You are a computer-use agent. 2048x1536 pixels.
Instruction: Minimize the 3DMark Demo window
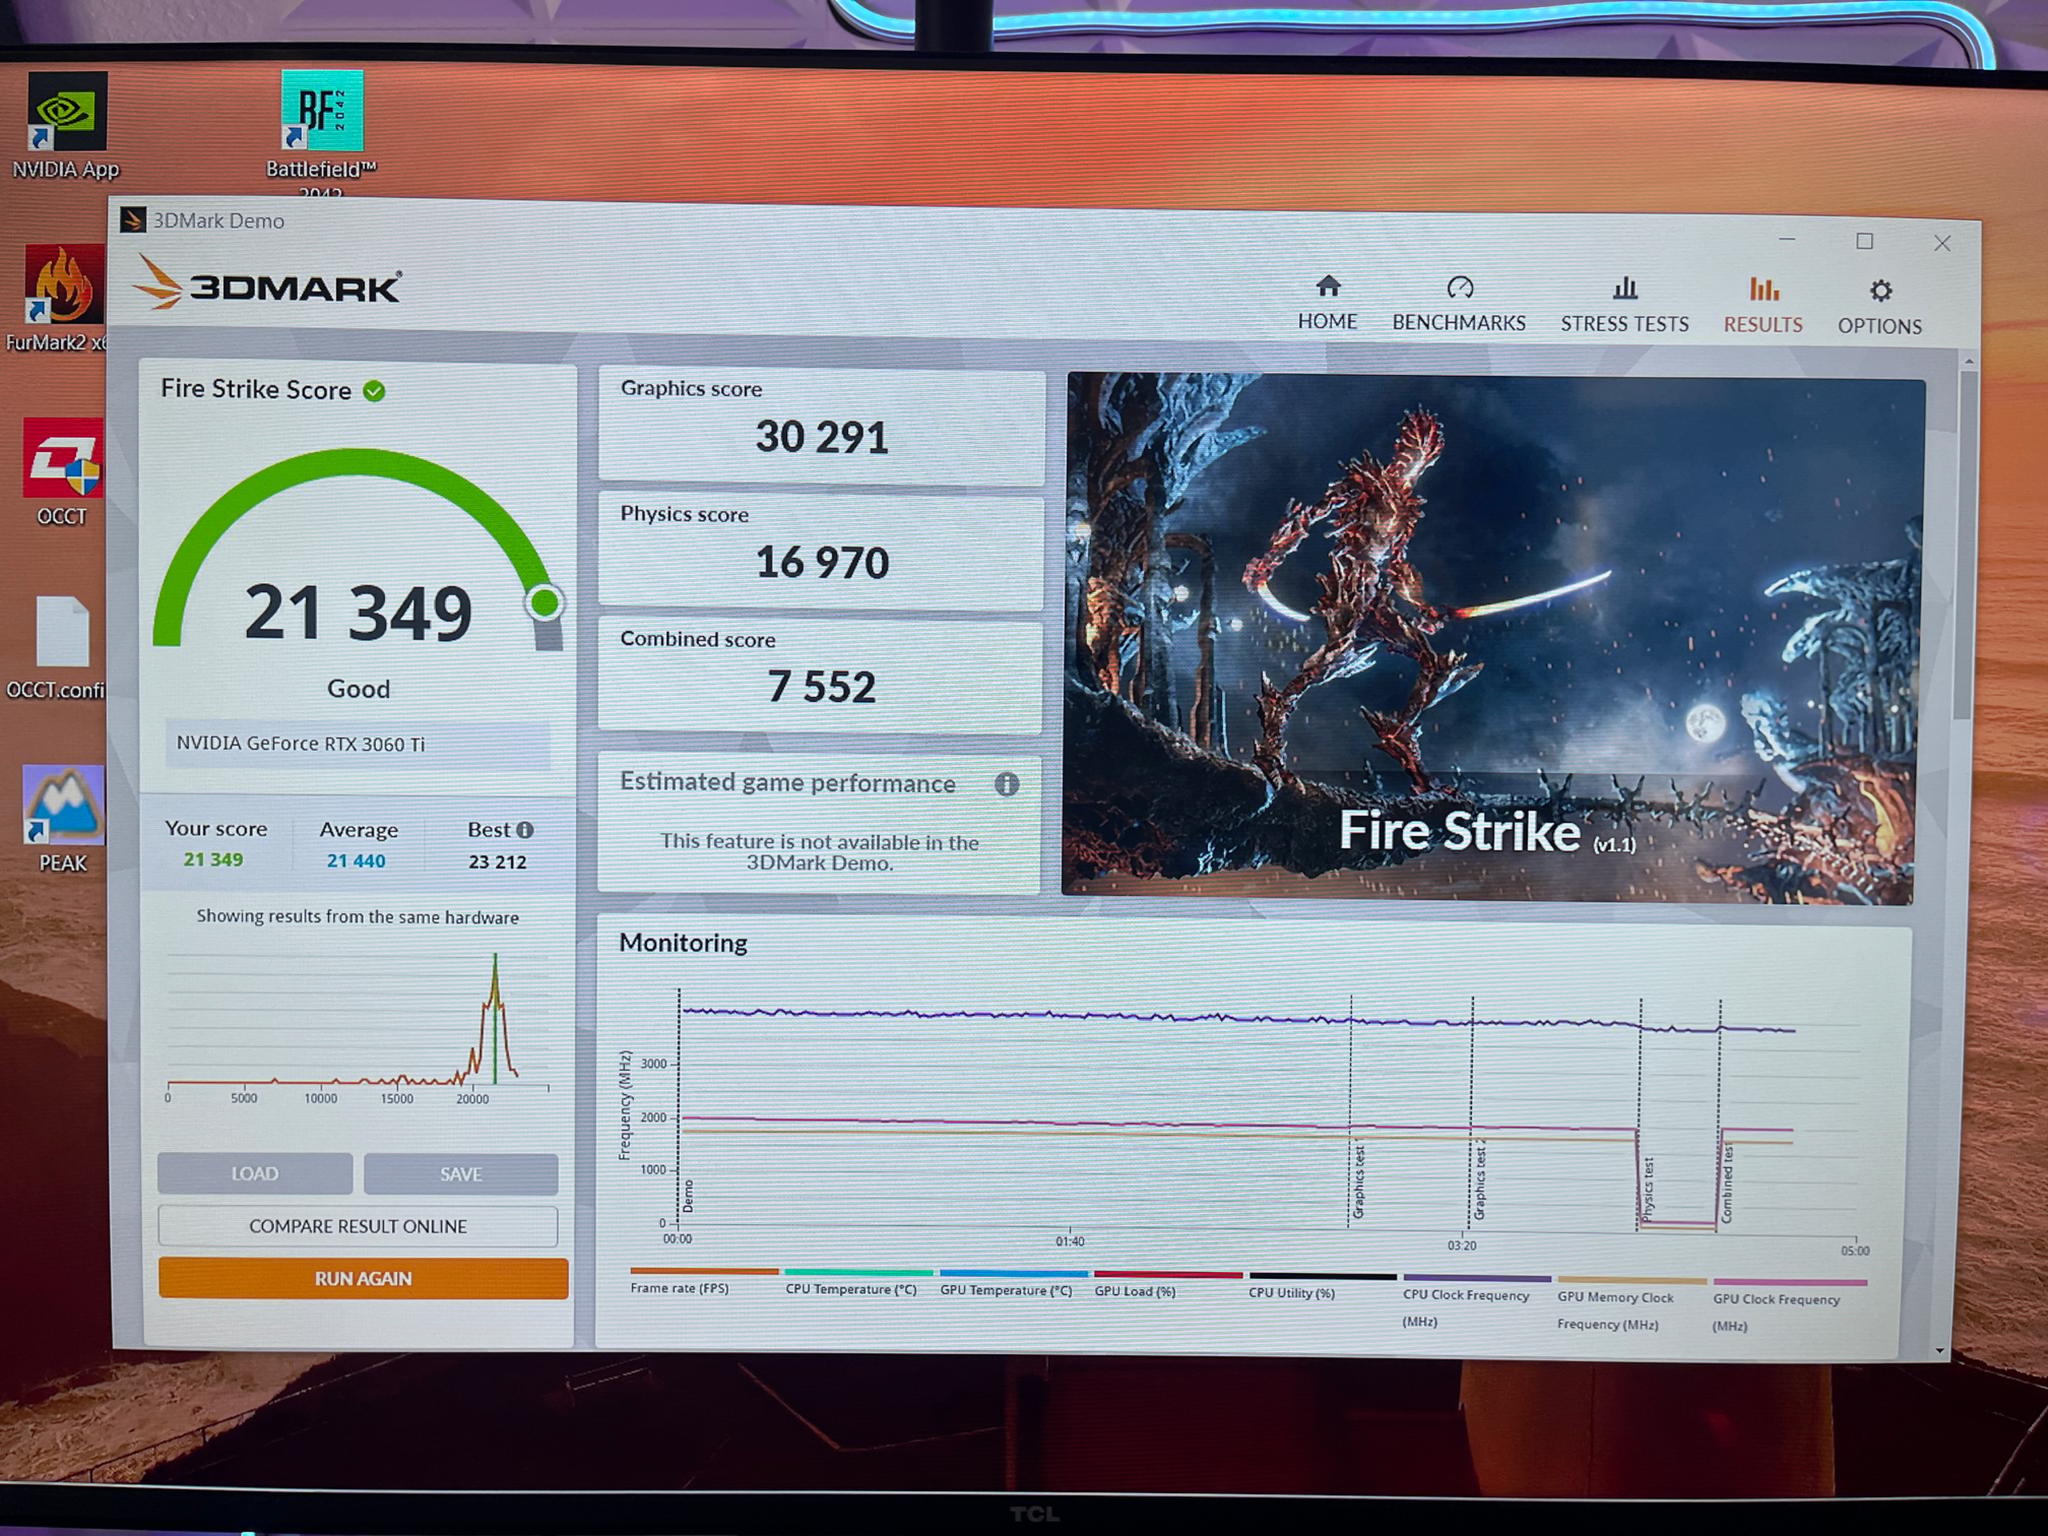click(x=1787, y=240)
